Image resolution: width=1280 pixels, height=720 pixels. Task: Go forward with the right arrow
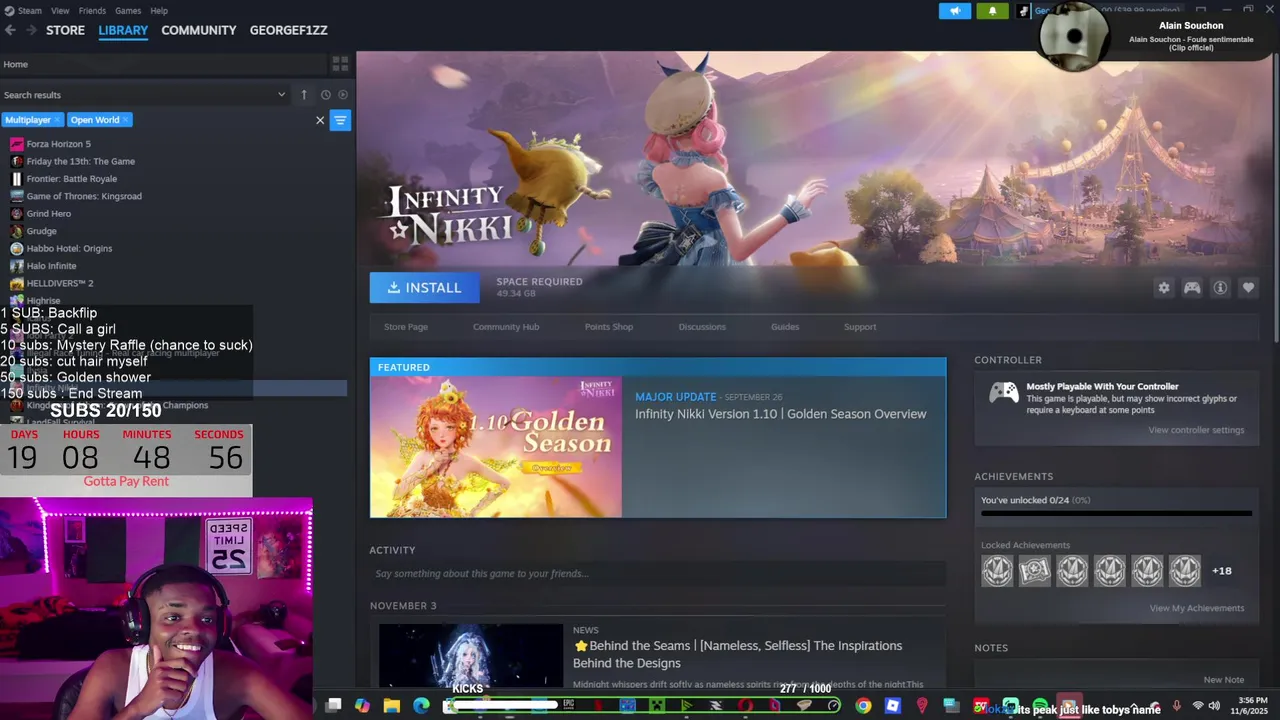pos(31,30)
